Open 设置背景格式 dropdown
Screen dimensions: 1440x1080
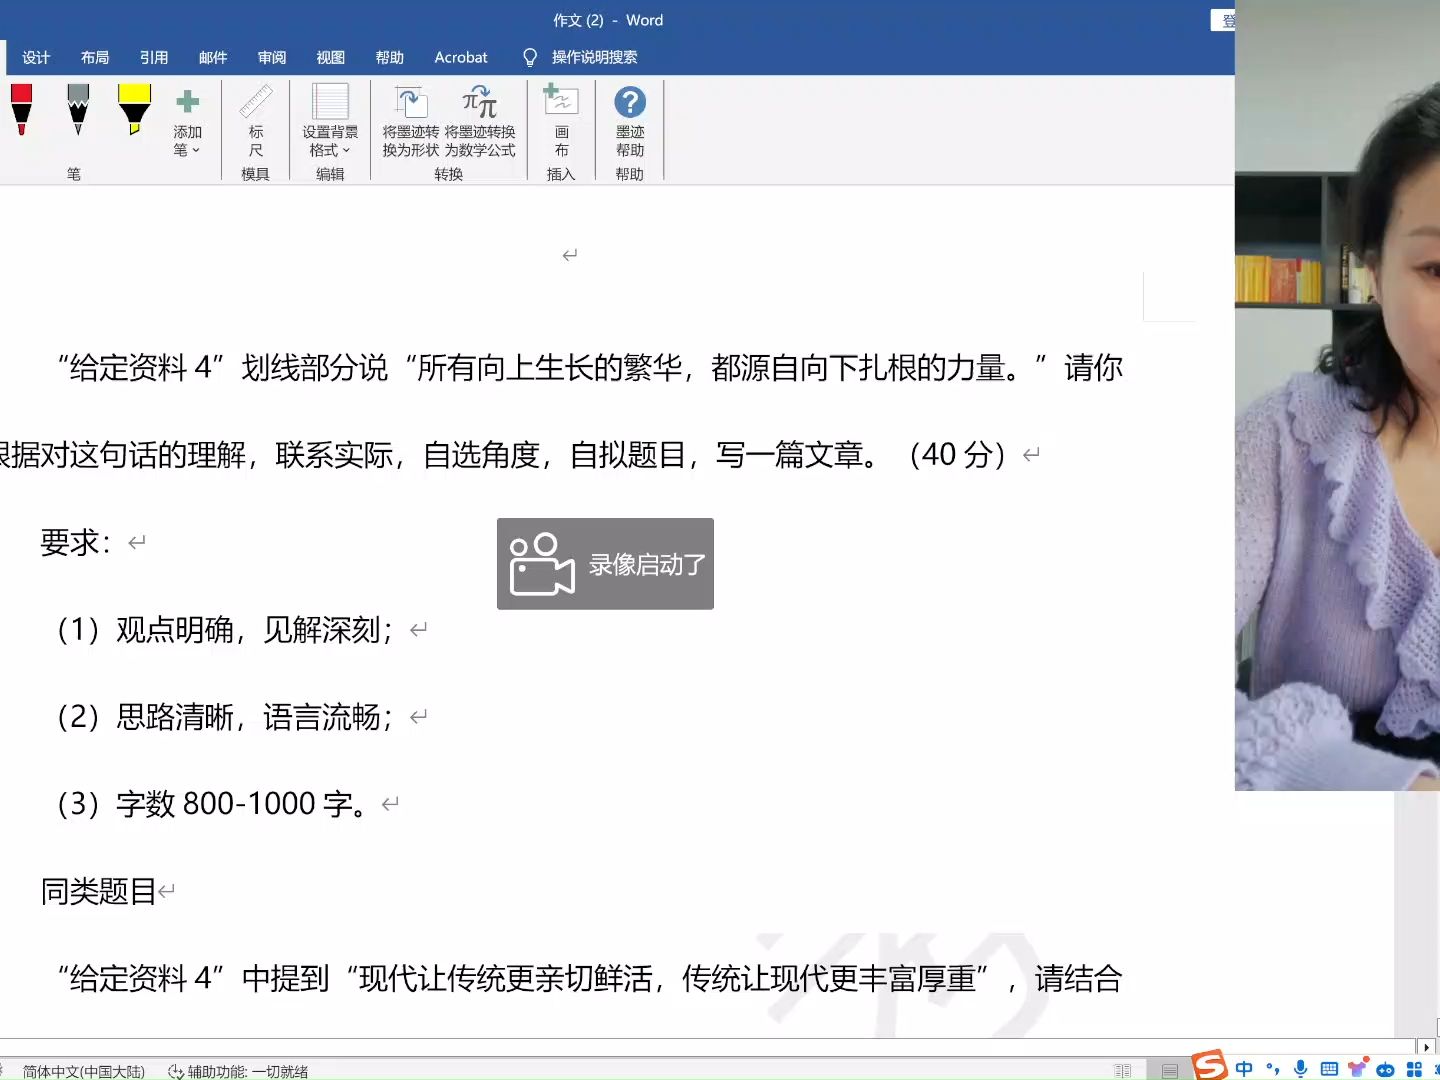coord(330,122)
